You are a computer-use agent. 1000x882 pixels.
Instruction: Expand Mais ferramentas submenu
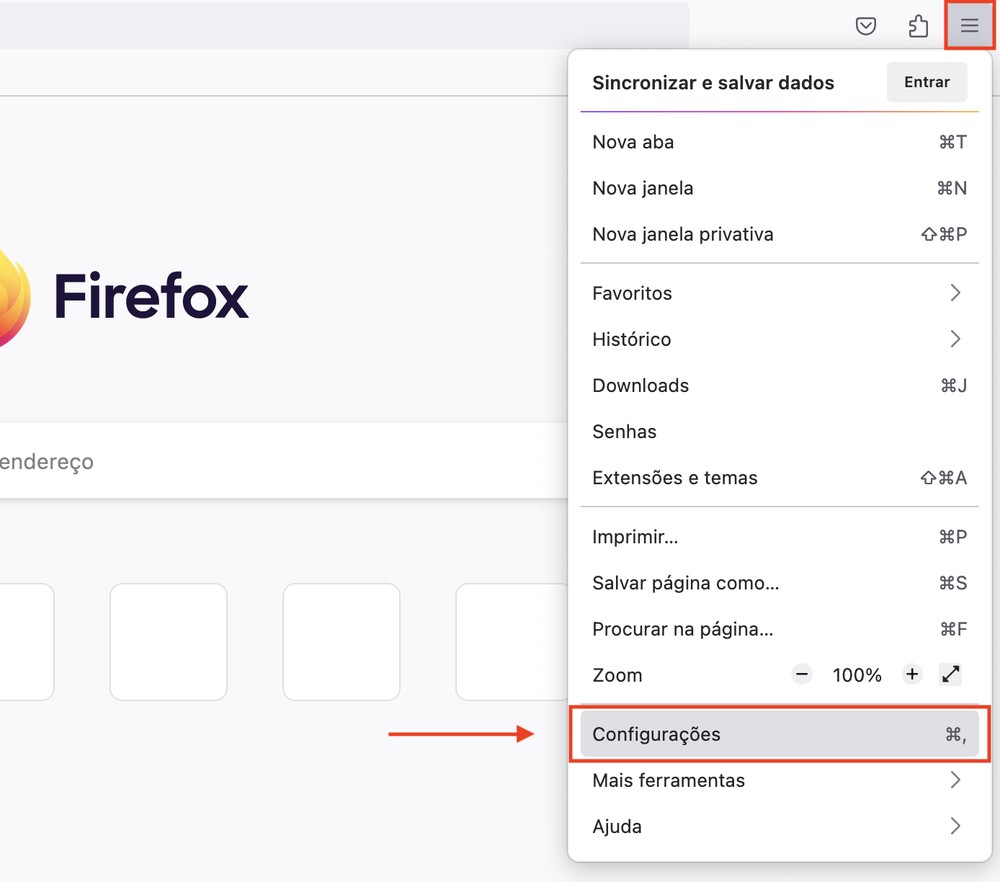(779, 780)
